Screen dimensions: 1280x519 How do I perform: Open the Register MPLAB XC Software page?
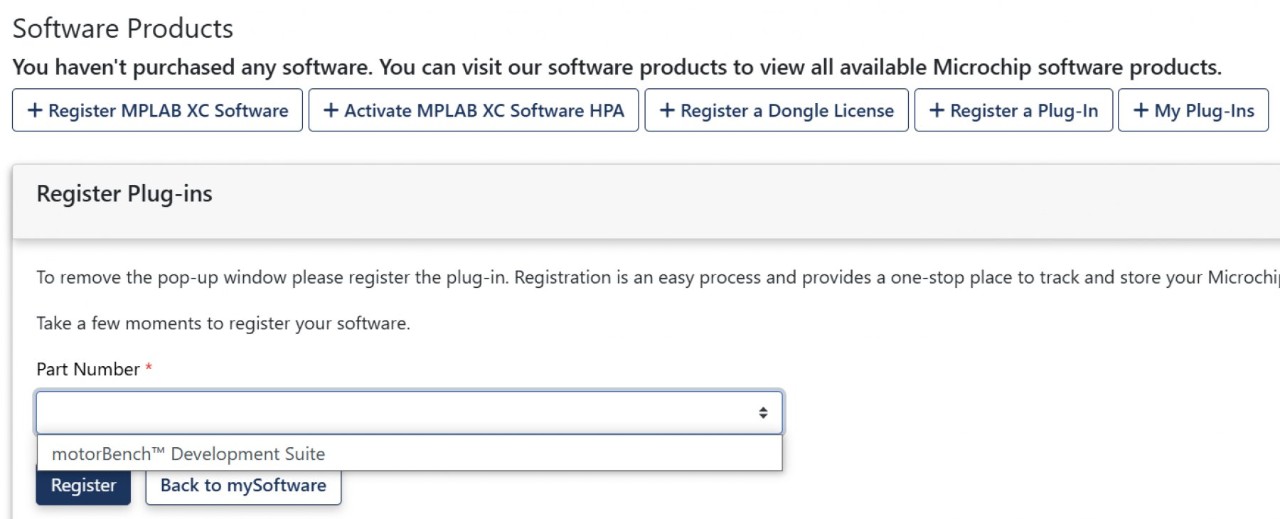(x=168, y=111)
